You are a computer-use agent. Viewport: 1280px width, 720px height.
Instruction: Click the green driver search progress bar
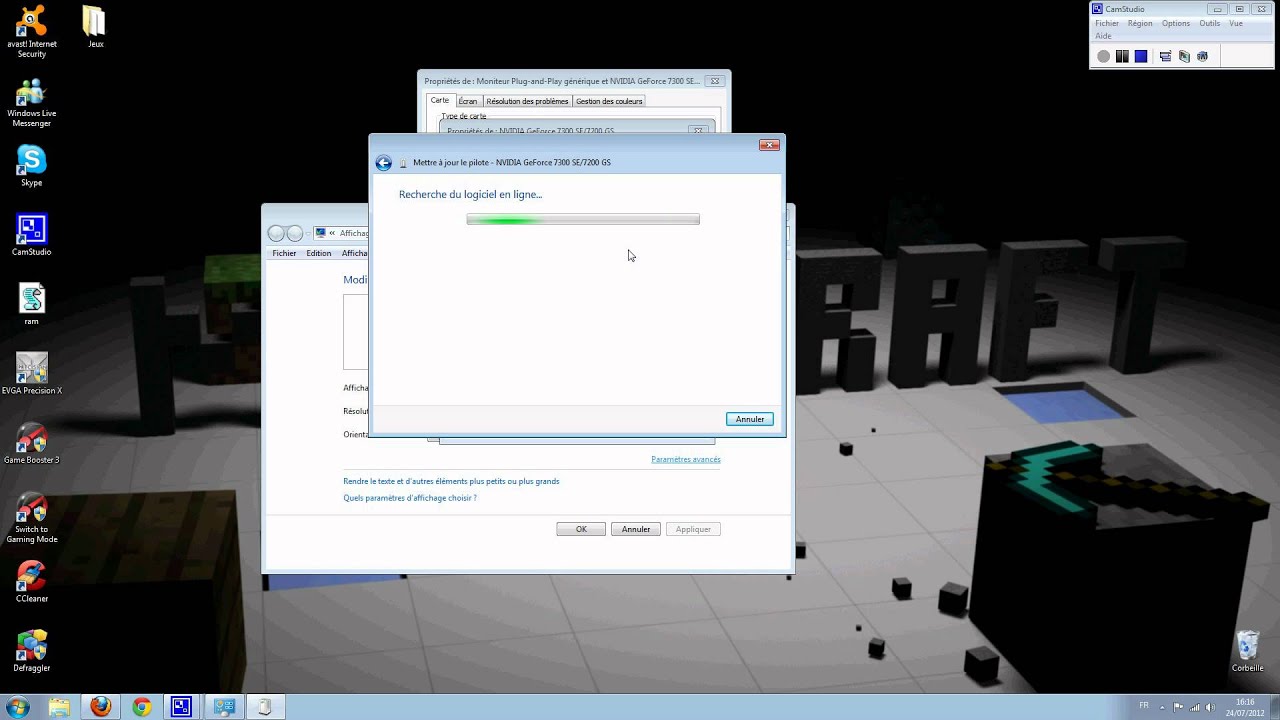pos(583,220)
